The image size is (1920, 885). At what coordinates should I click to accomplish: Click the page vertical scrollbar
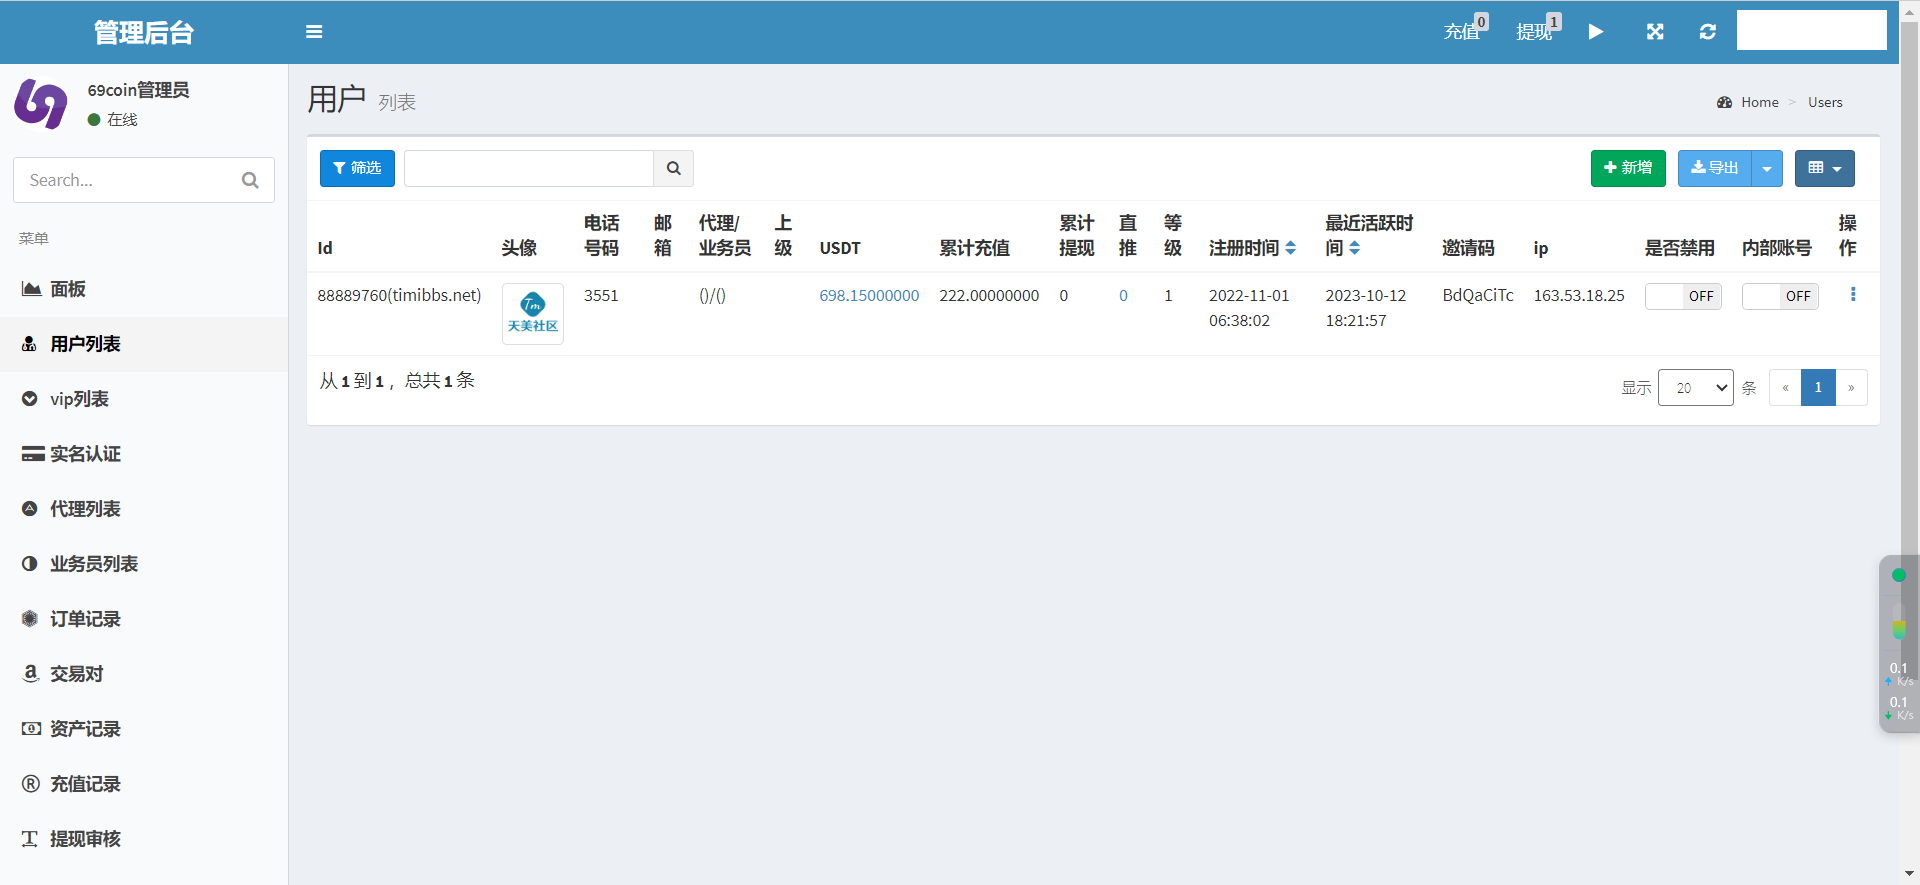[1909, 300]
